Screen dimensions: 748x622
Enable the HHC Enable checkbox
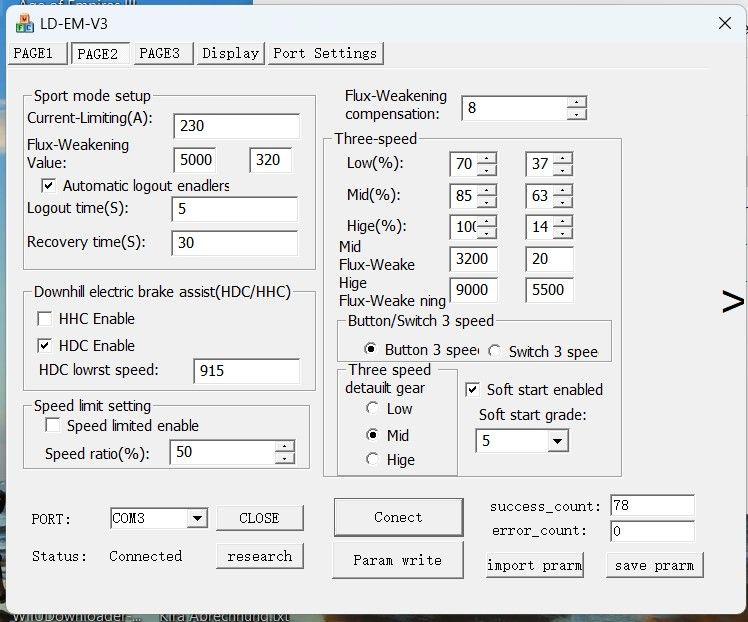coord(45,319)
